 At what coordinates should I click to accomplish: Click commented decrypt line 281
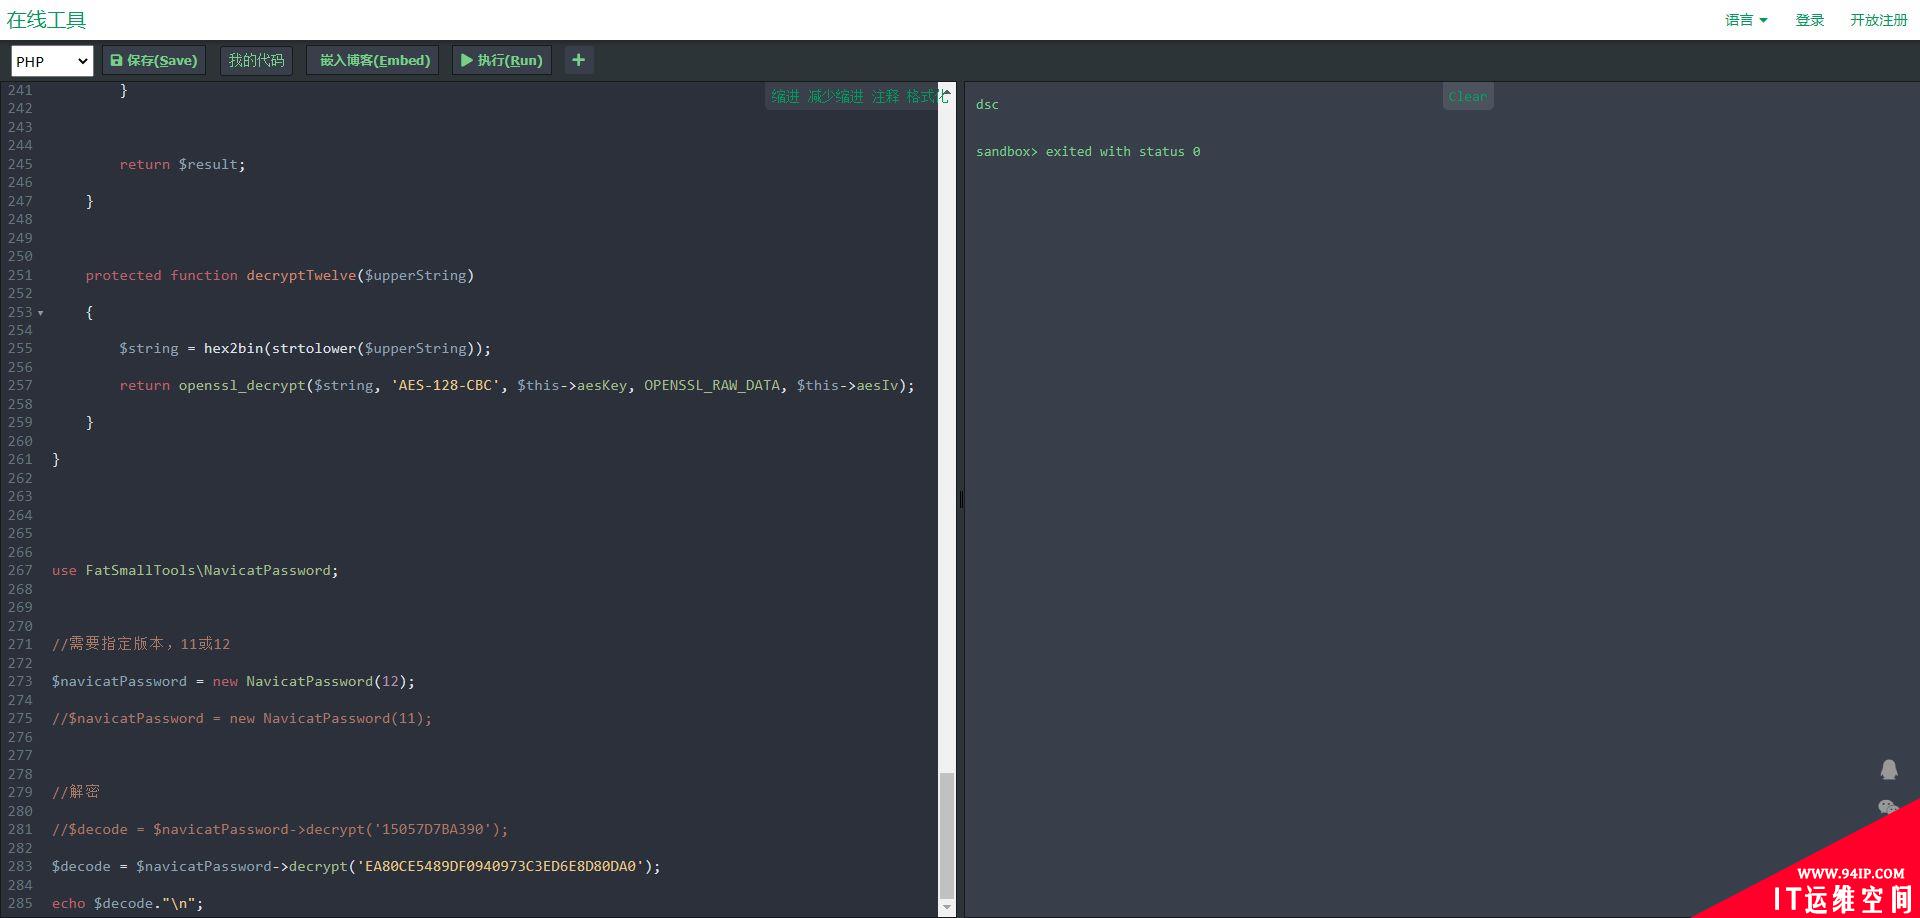[x=280, y=829]
